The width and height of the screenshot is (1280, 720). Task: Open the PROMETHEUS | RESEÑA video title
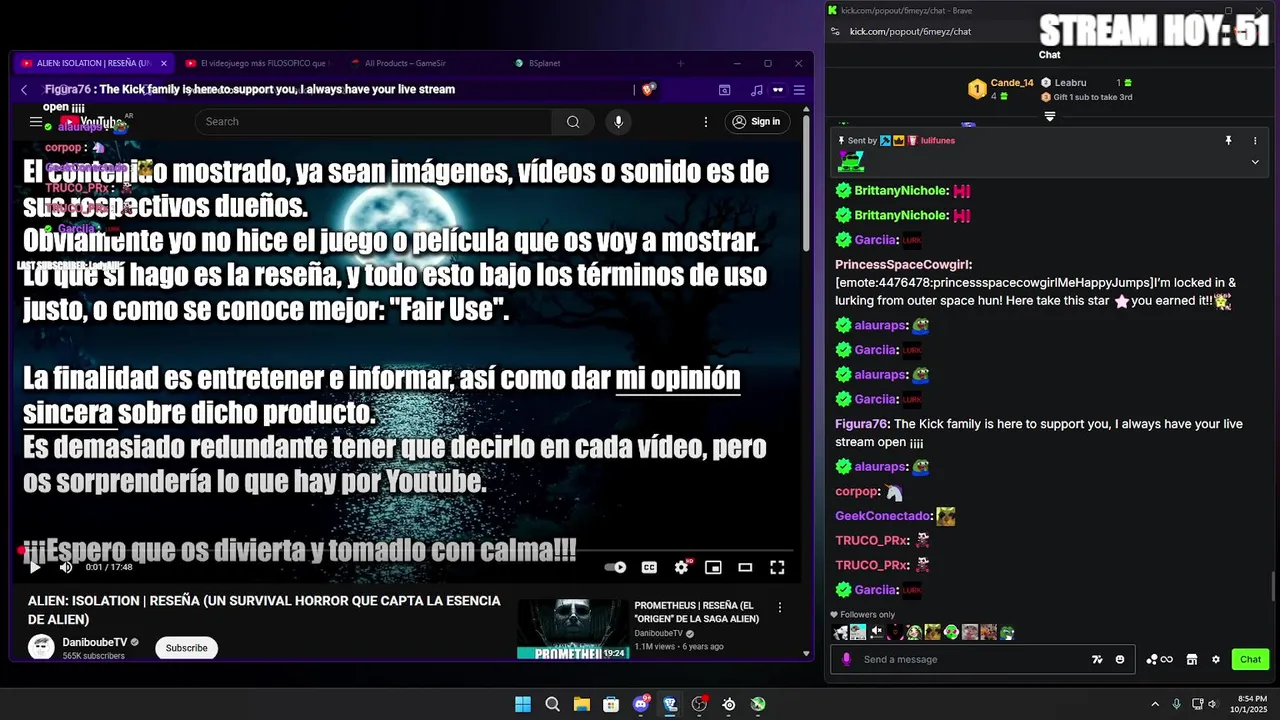(696, 612)
